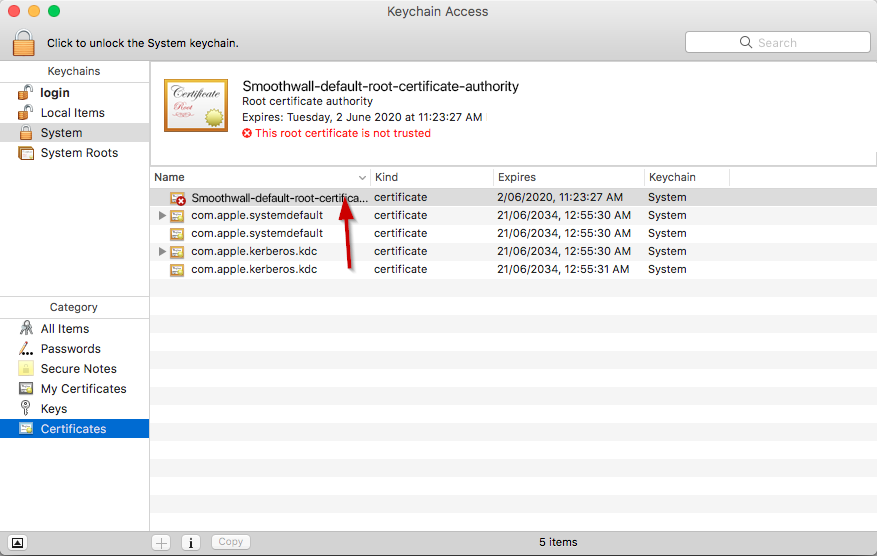Viewport: 877px width, 556px height.
Task: Click the Certificates category
Action: coord(73,429)
